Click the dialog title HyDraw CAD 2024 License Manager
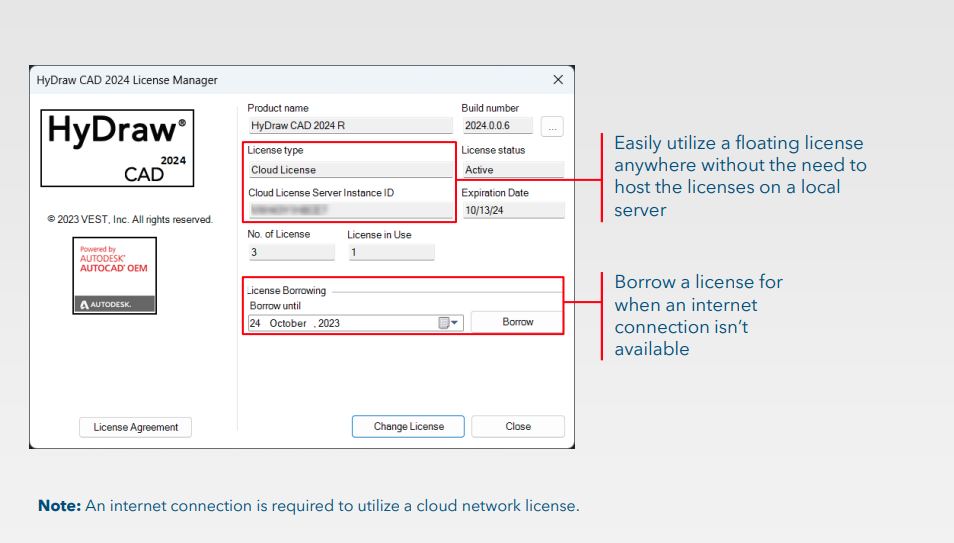The width and height of the screenshot is (954, 543). click(127, 80)
